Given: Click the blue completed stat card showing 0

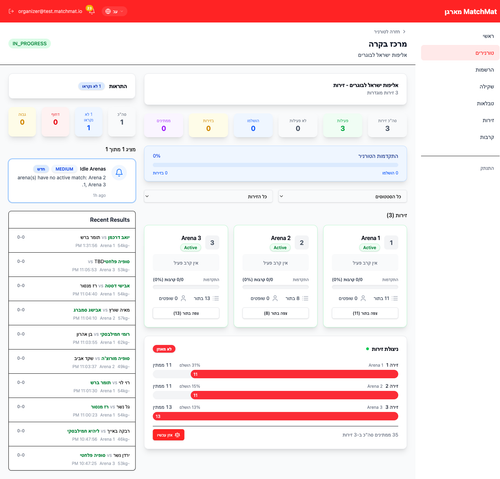Looking at the screenshot, I should point(253,125).
